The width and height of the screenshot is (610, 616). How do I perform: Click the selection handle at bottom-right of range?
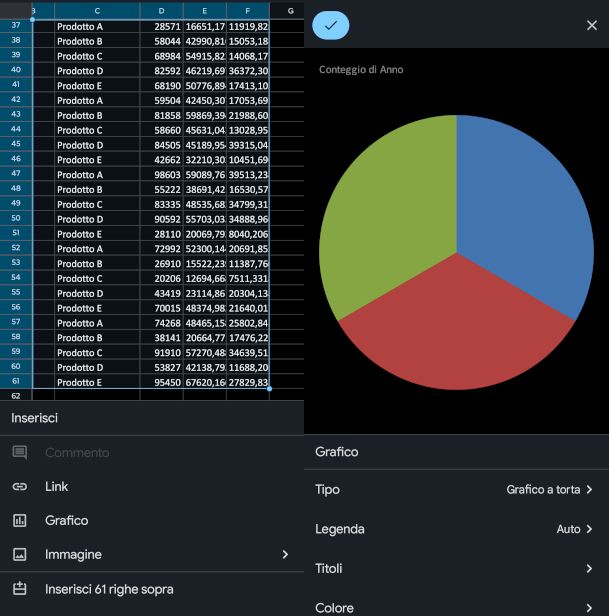[x=269, y=389]
